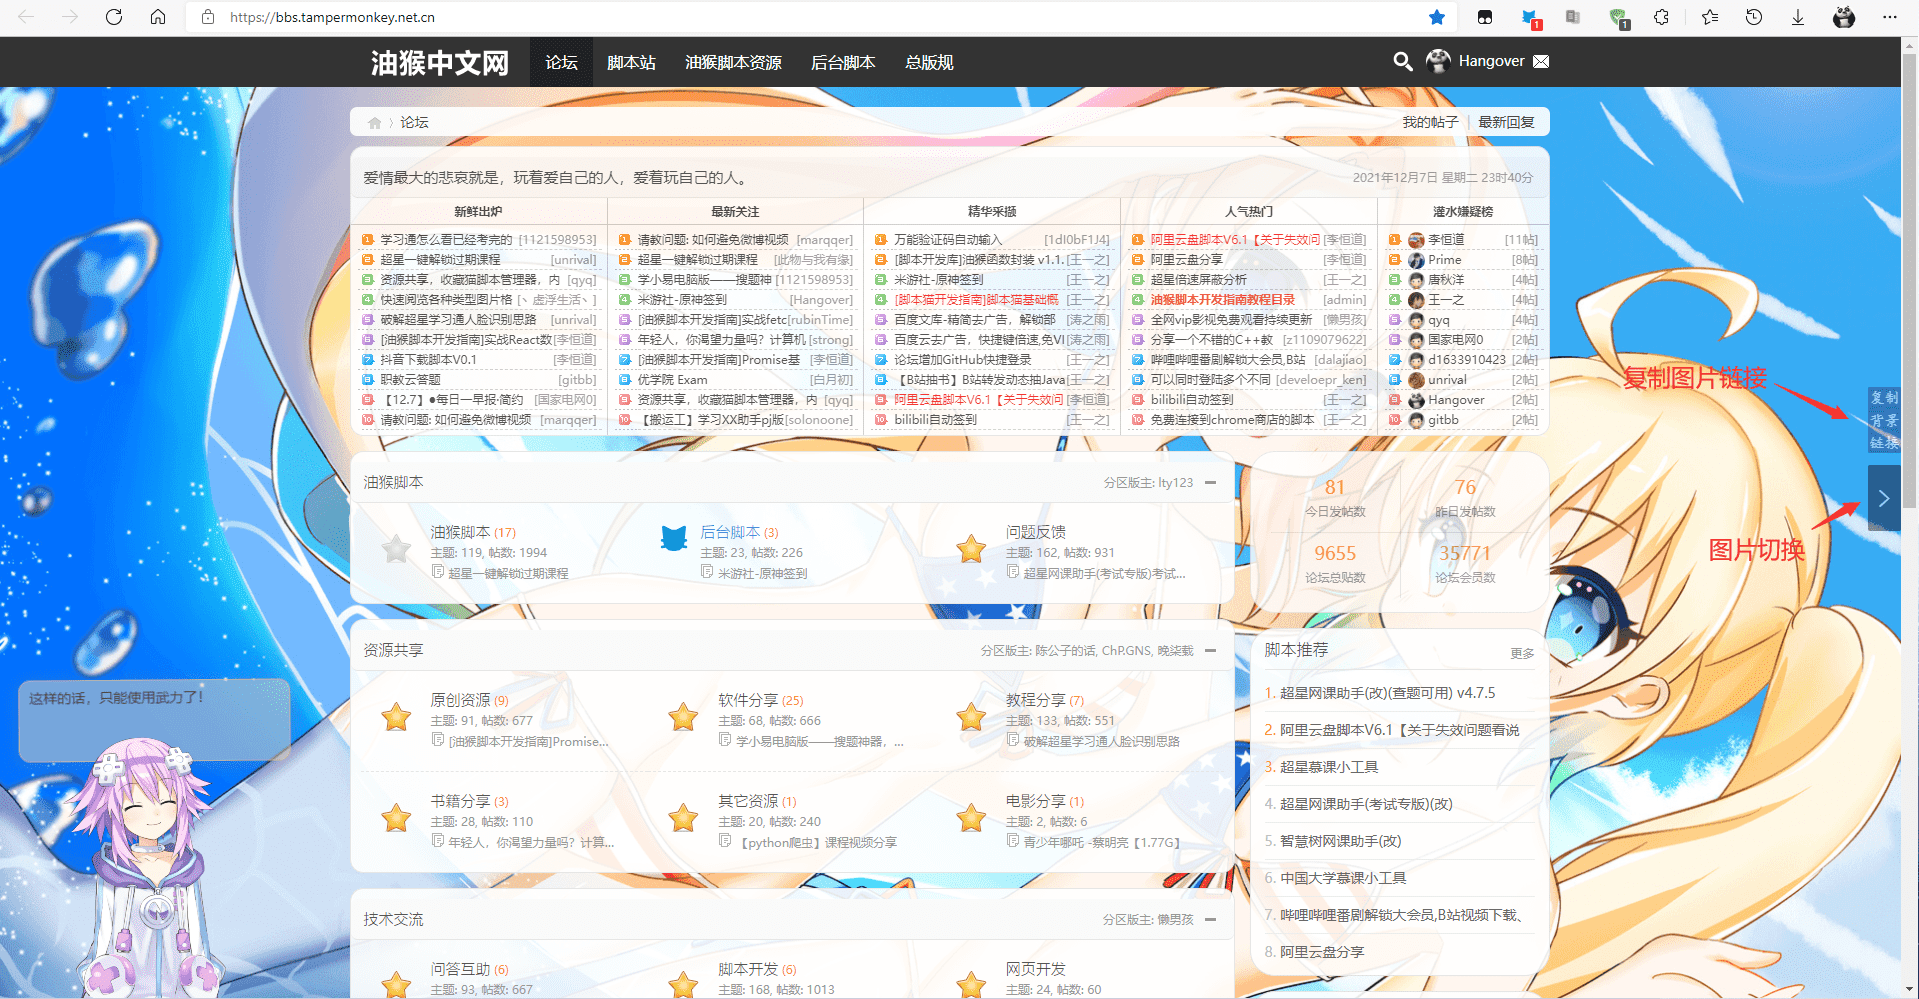Open the blue cat ScriptCat extension

[1530, 17]
